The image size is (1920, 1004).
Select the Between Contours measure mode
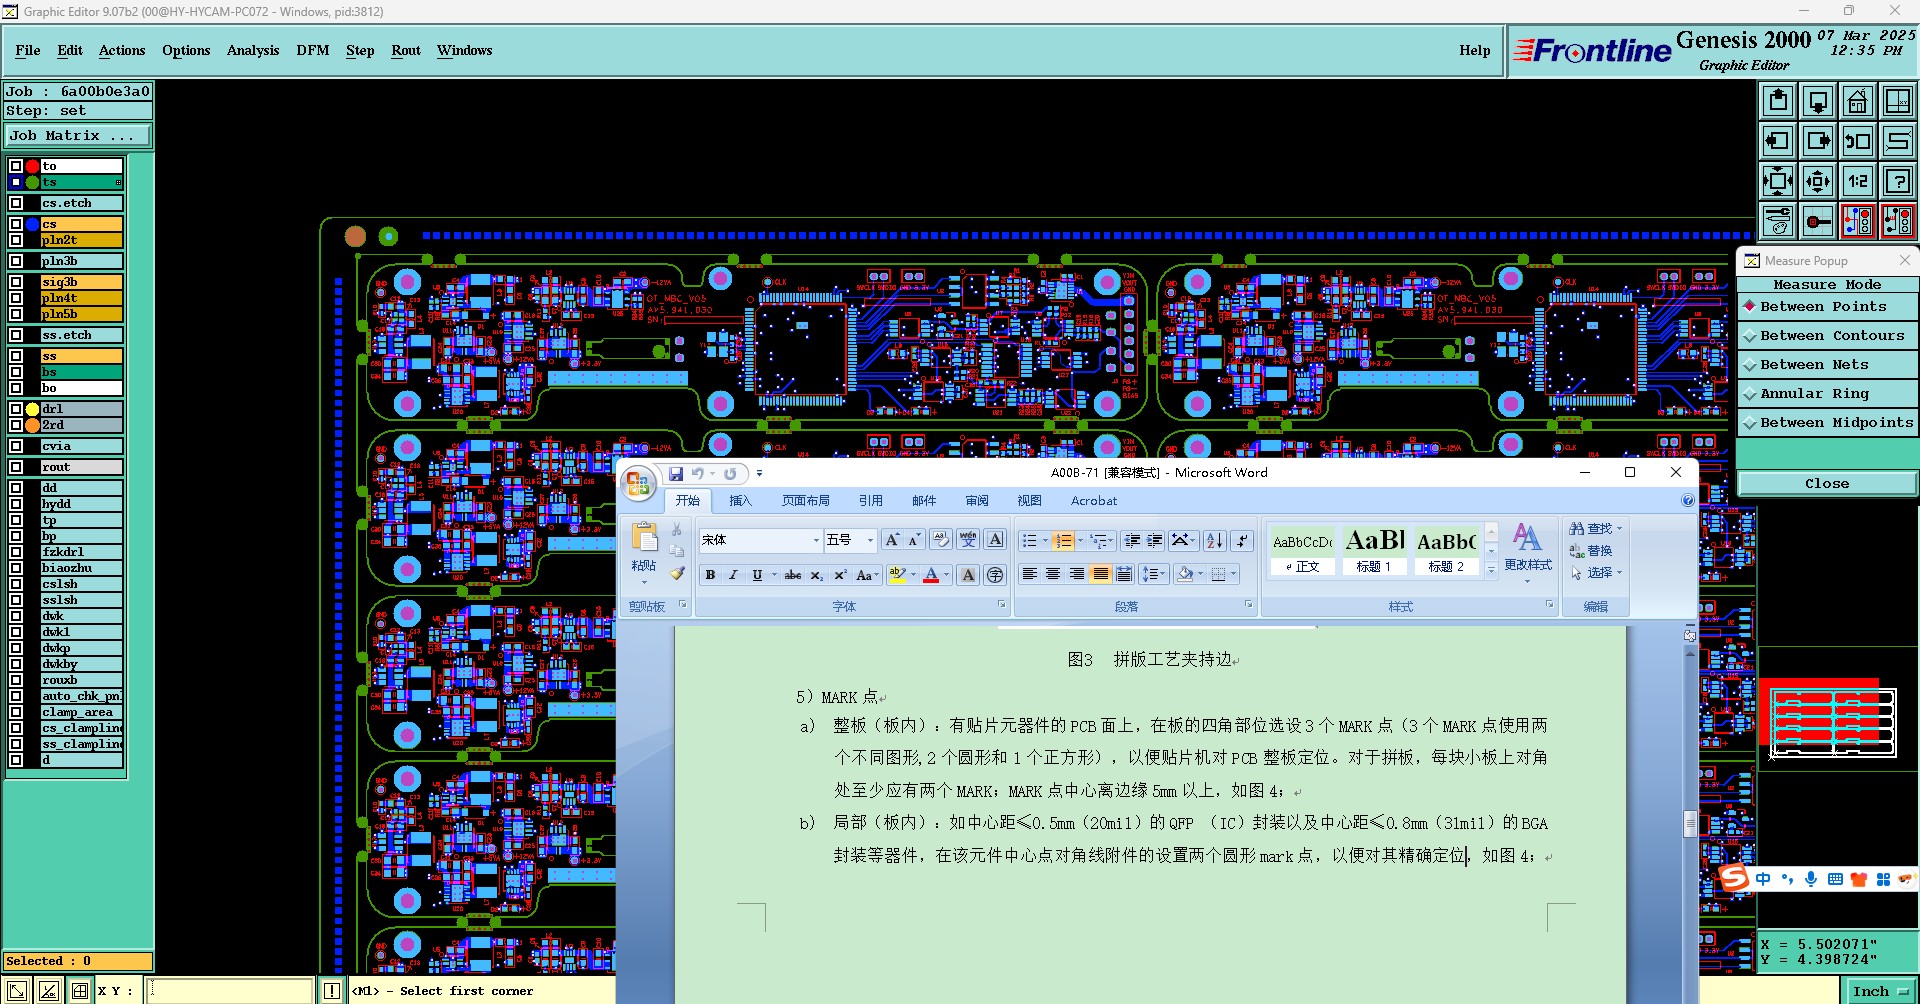pyautogui.click(x=1828, y=336)
